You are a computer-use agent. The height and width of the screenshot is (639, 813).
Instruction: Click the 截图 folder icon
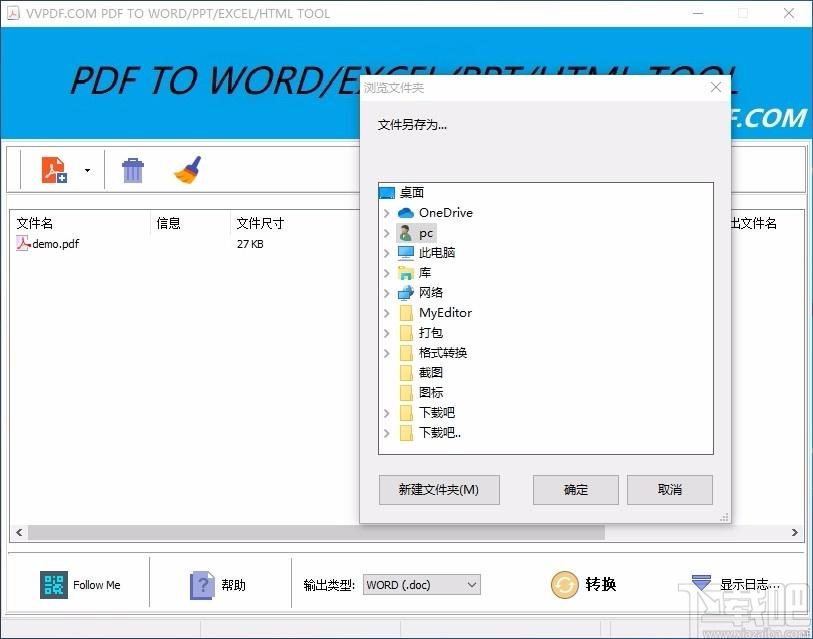pyautogui.click(x=406, y=373)
